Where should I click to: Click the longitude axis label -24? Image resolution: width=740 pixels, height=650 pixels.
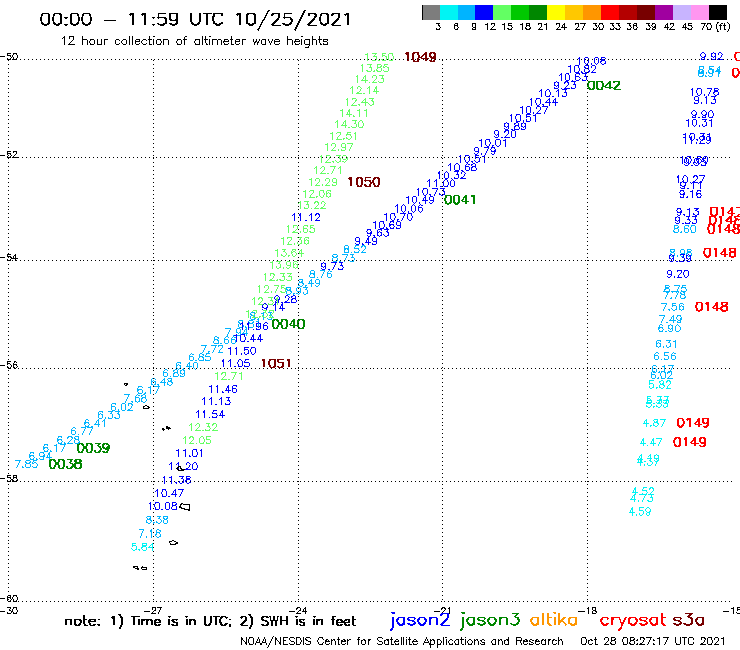click(298, 610)
